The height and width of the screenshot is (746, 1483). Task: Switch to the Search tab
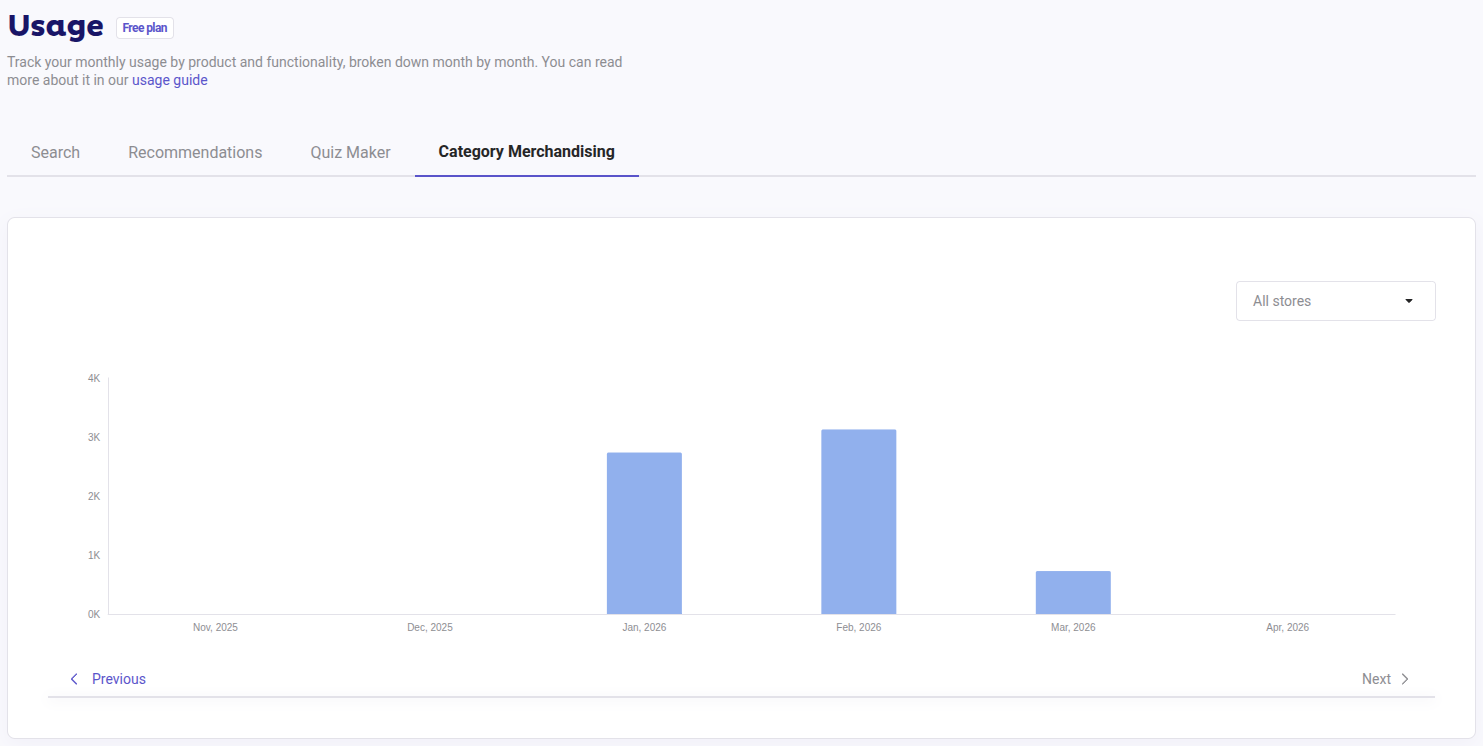55,152
